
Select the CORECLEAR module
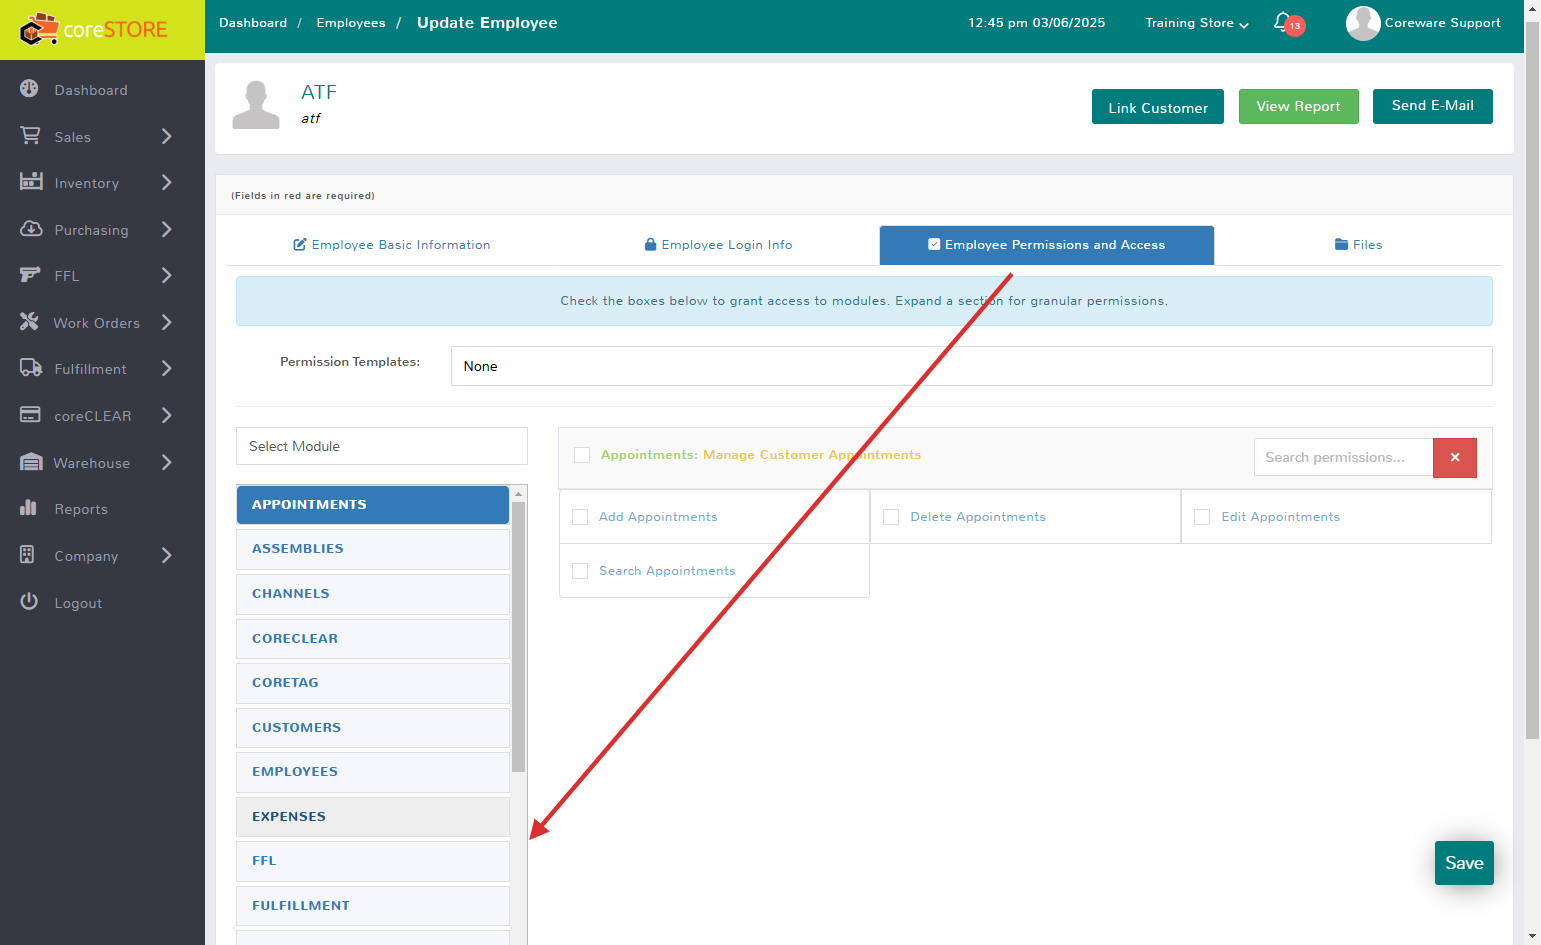click(373, 639)
